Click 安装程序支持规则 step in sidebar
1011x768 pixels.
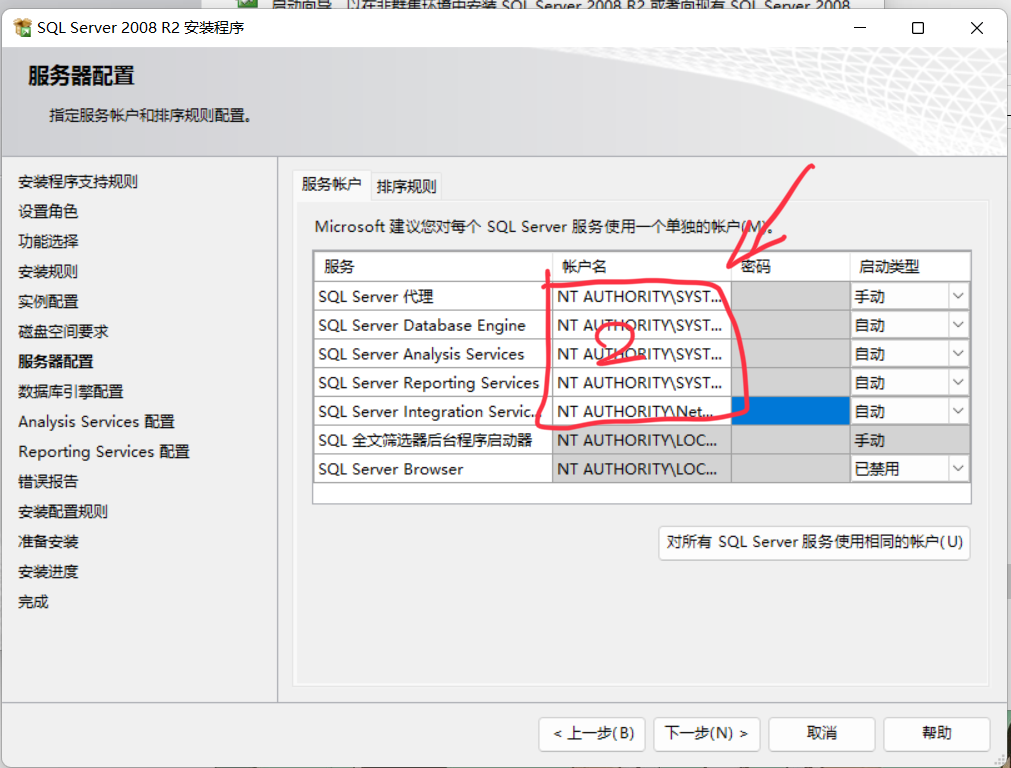(78, 182)
